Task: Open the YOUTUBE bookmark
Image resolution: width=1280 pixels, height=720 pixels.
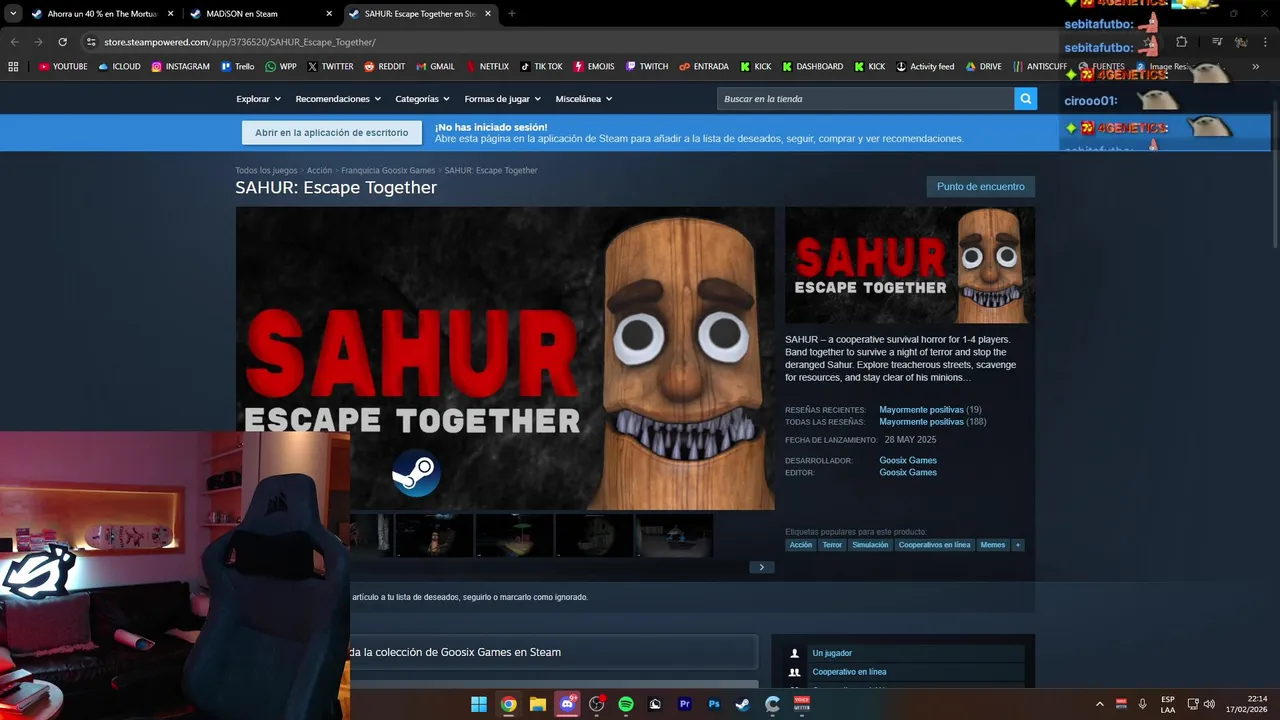Action: 63,67
